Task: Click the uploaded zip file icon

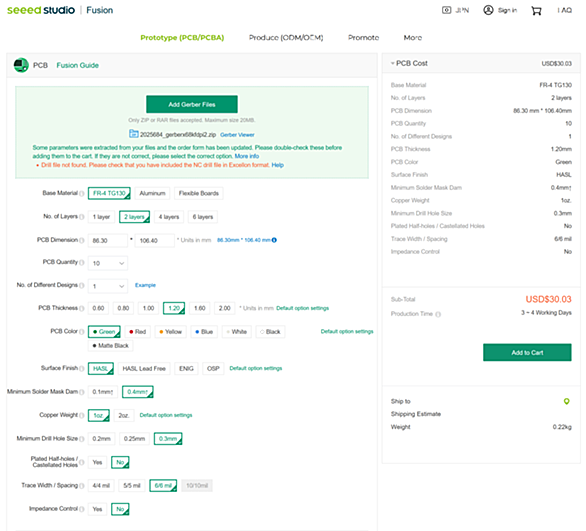Action: [x=133, y=133]
